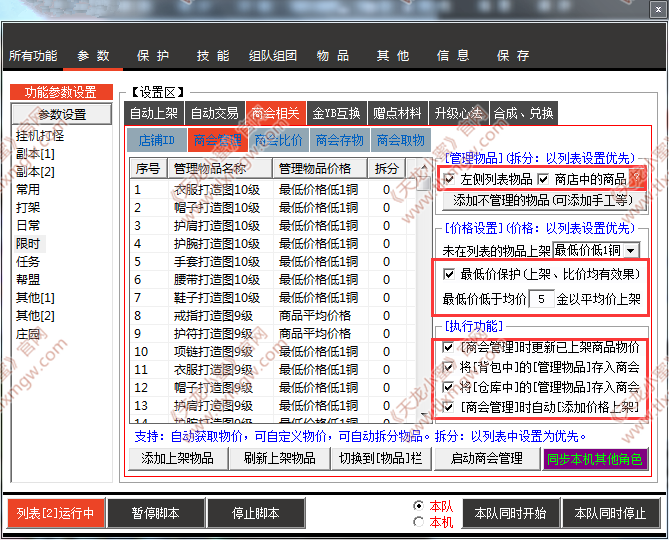Select 副本[2] in the sidebar list

click(35, 171)
